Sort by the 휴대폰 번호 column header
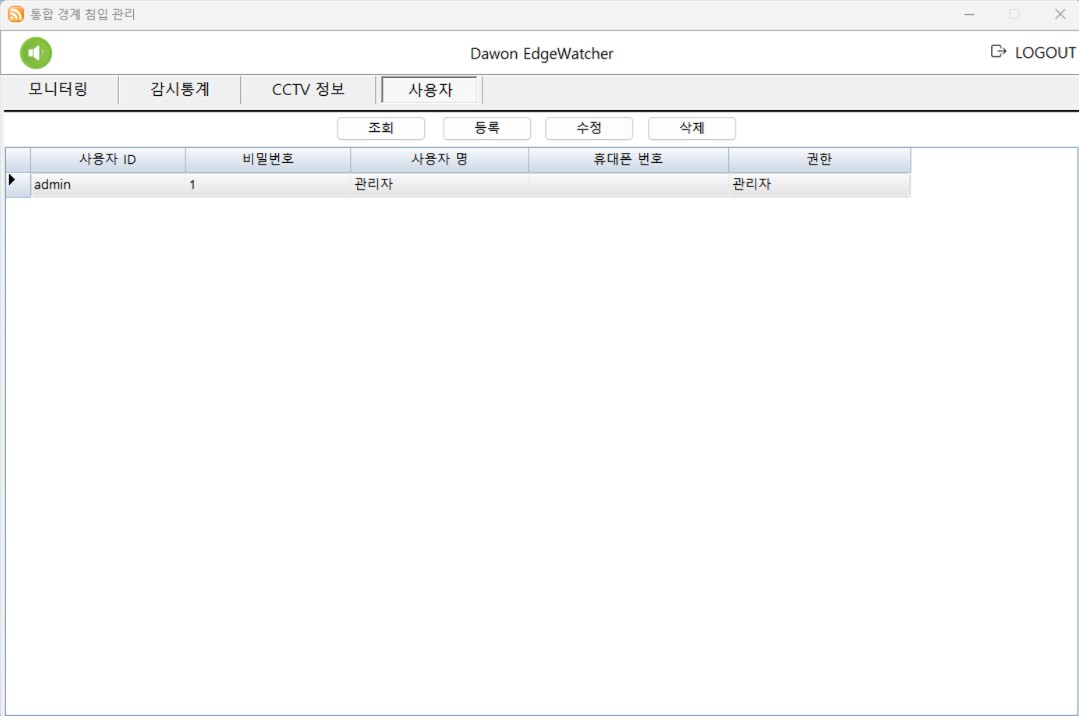 pos(628,160)
